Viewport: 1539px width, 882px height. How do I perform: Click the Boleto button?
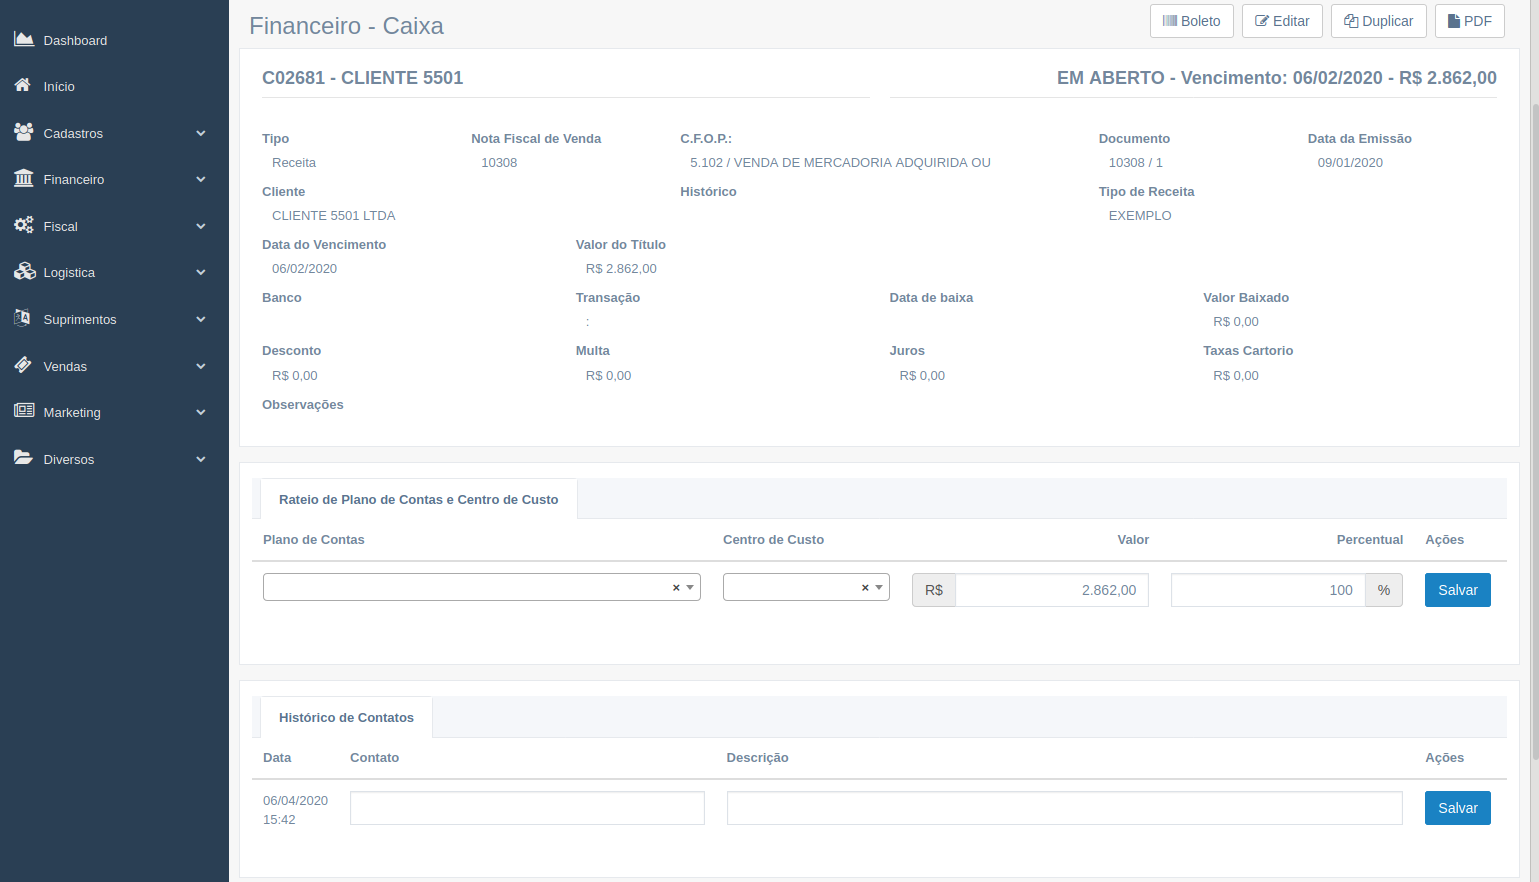coord(1191,21)
